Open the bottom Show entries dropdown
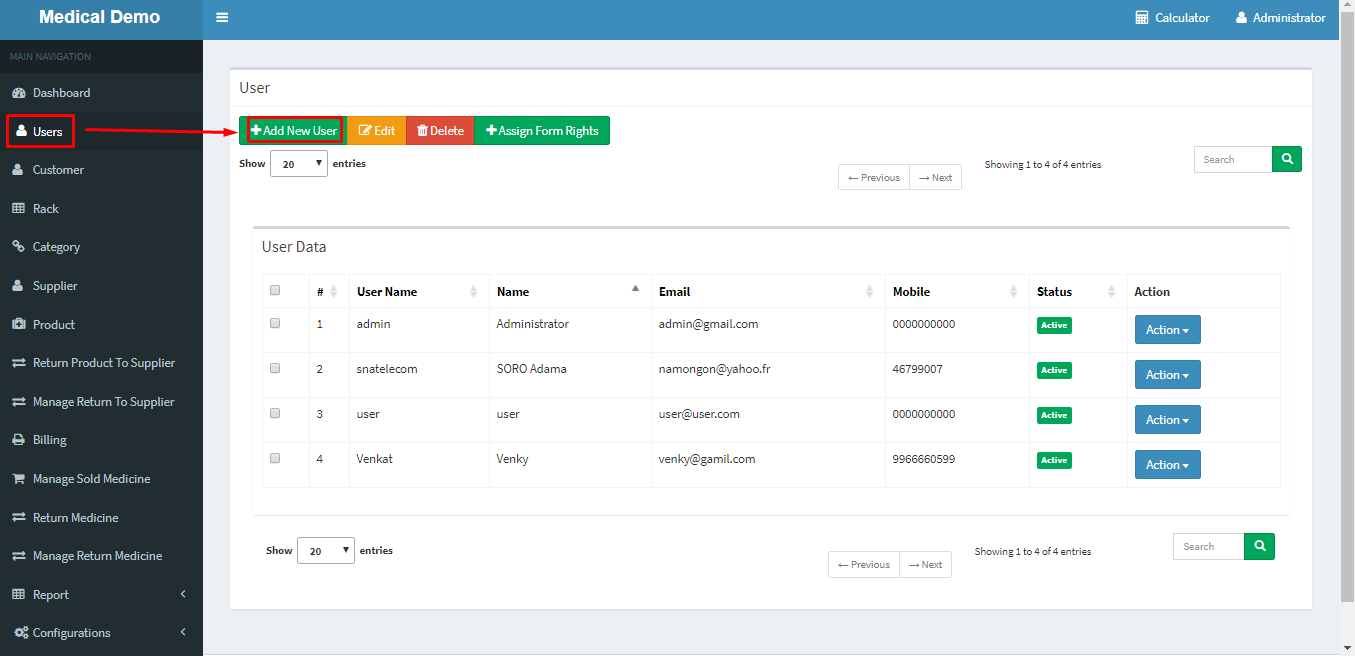The height and width of the screenshot is (656, 1355). [326, 551]
